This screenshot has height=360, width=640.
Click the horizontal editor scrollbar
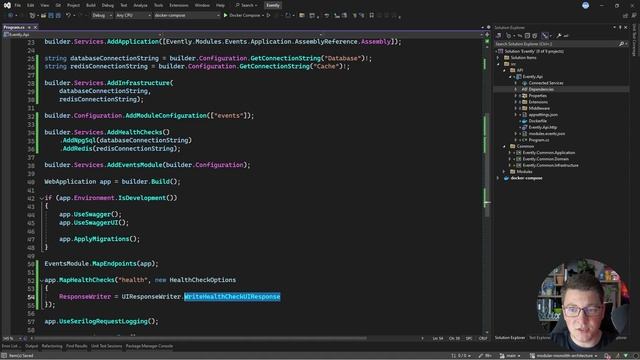coord(200,338)
